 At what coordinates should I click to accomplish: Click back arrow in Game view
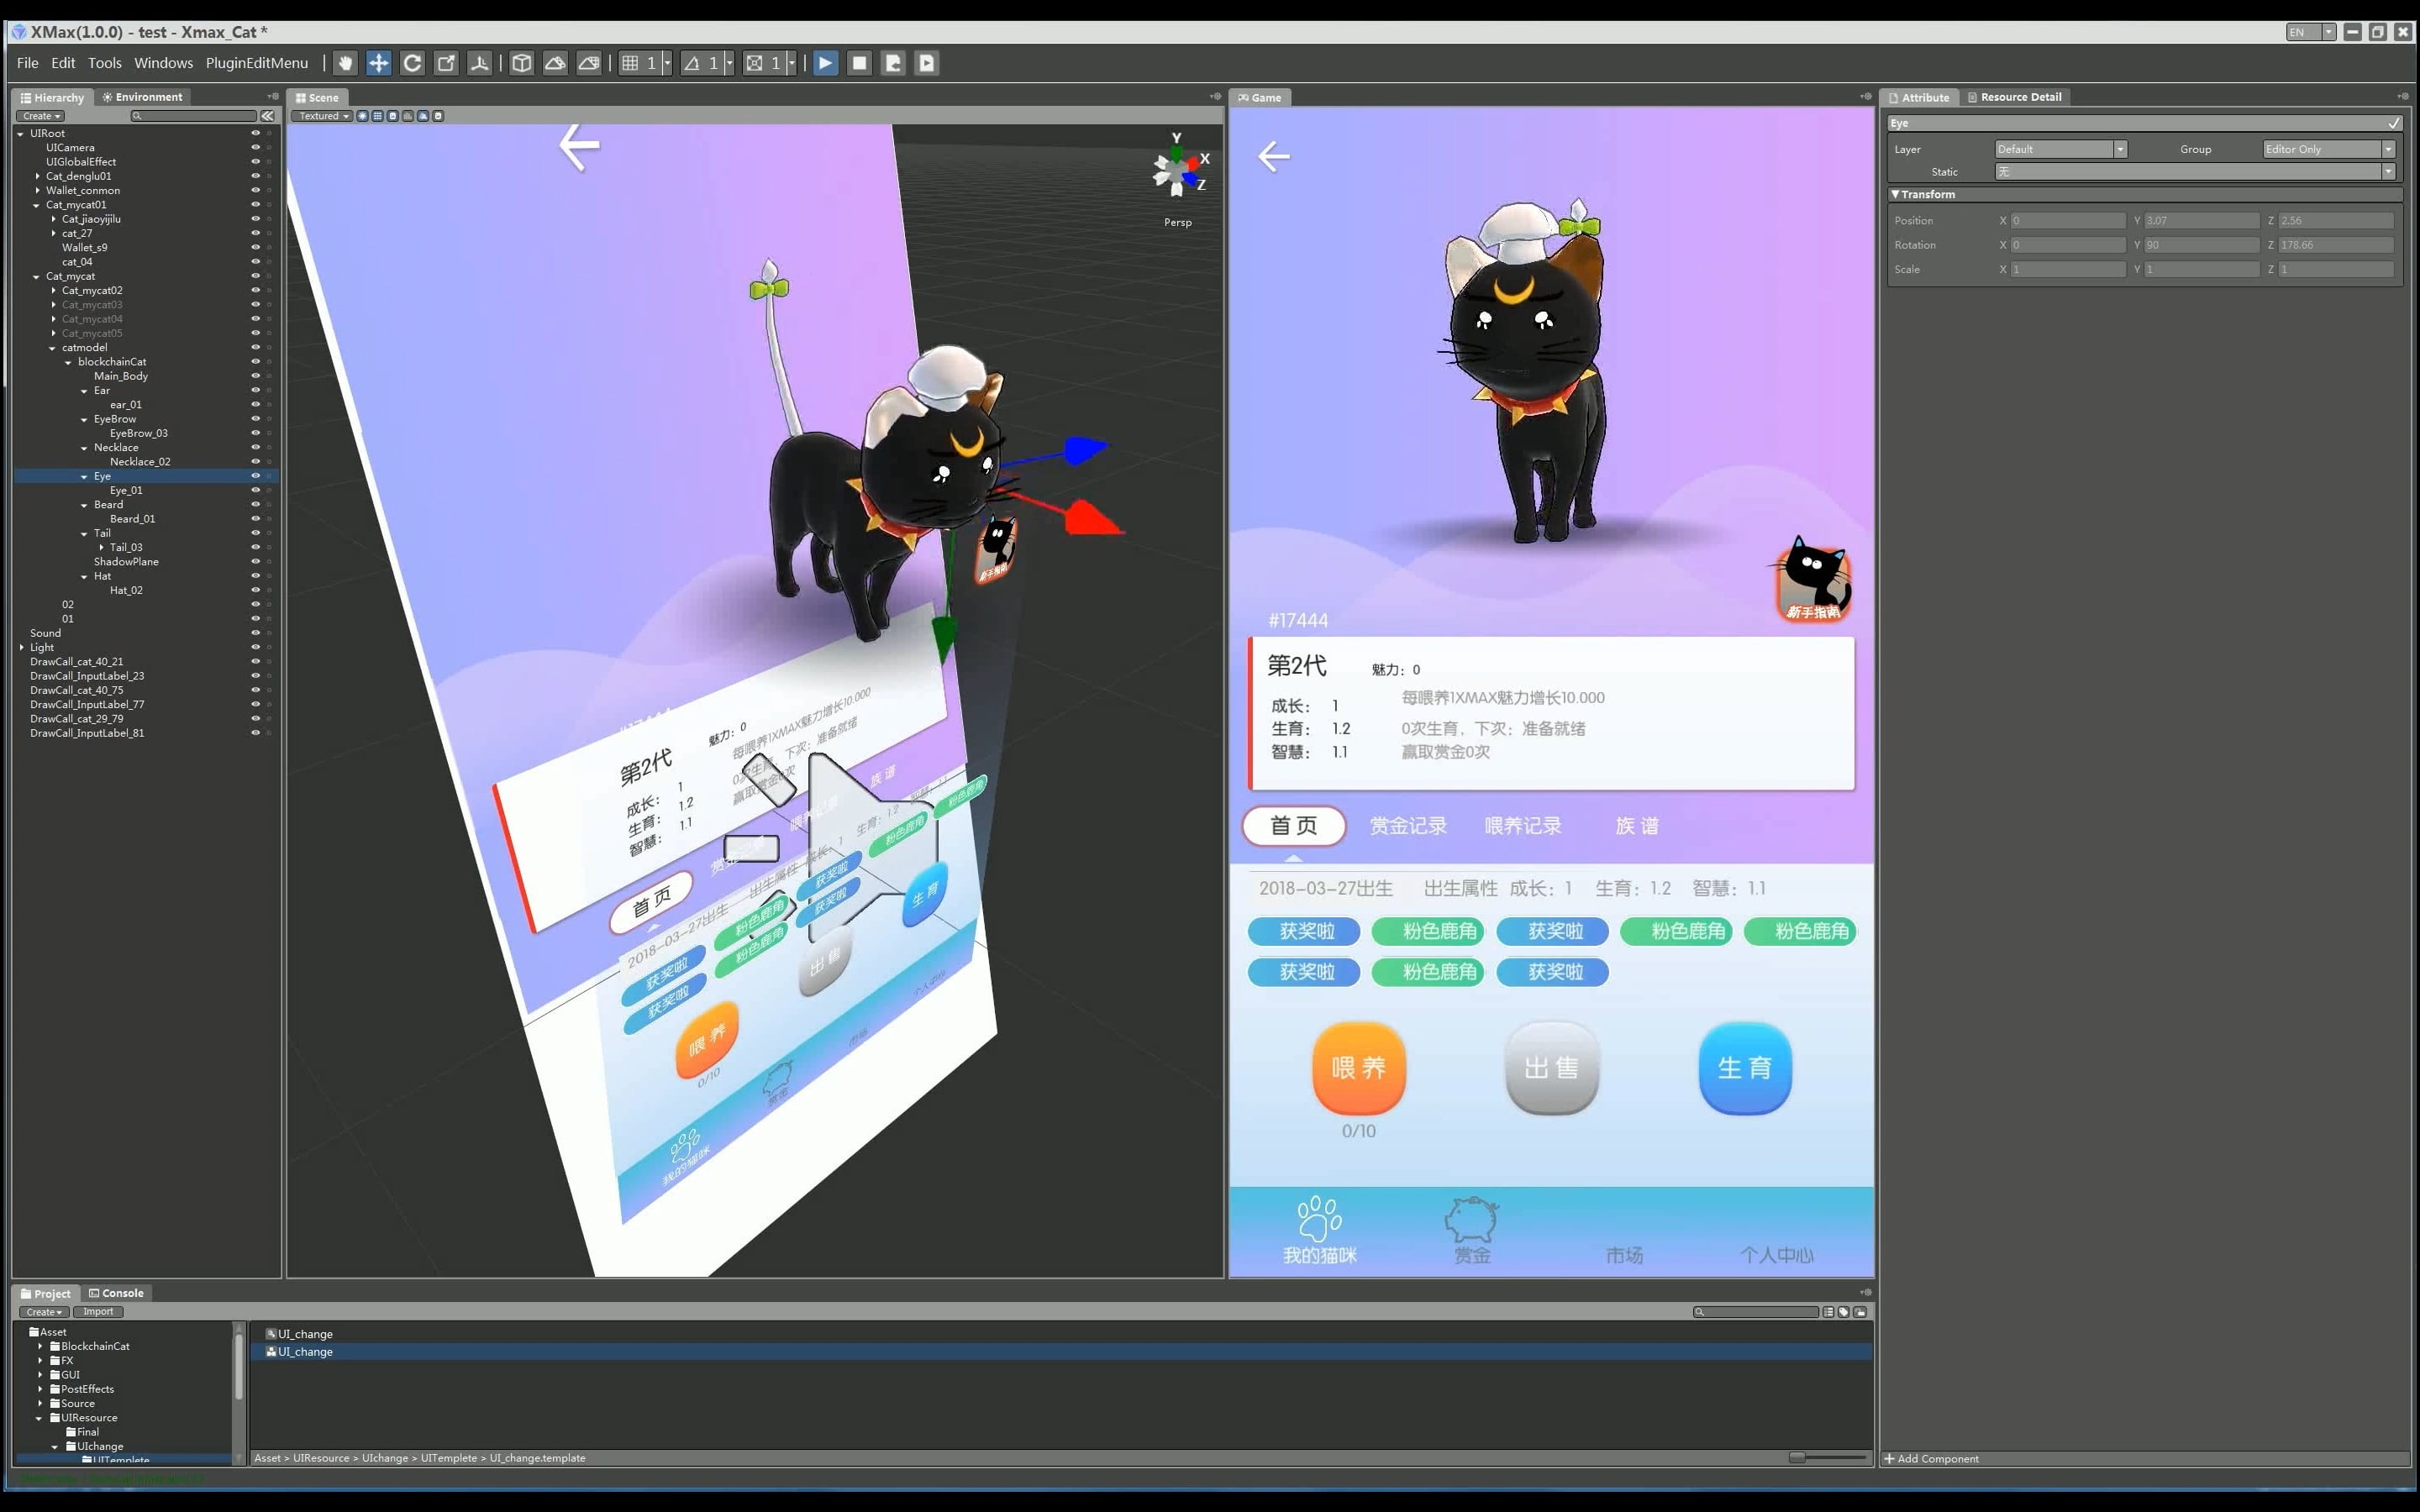1273,156
